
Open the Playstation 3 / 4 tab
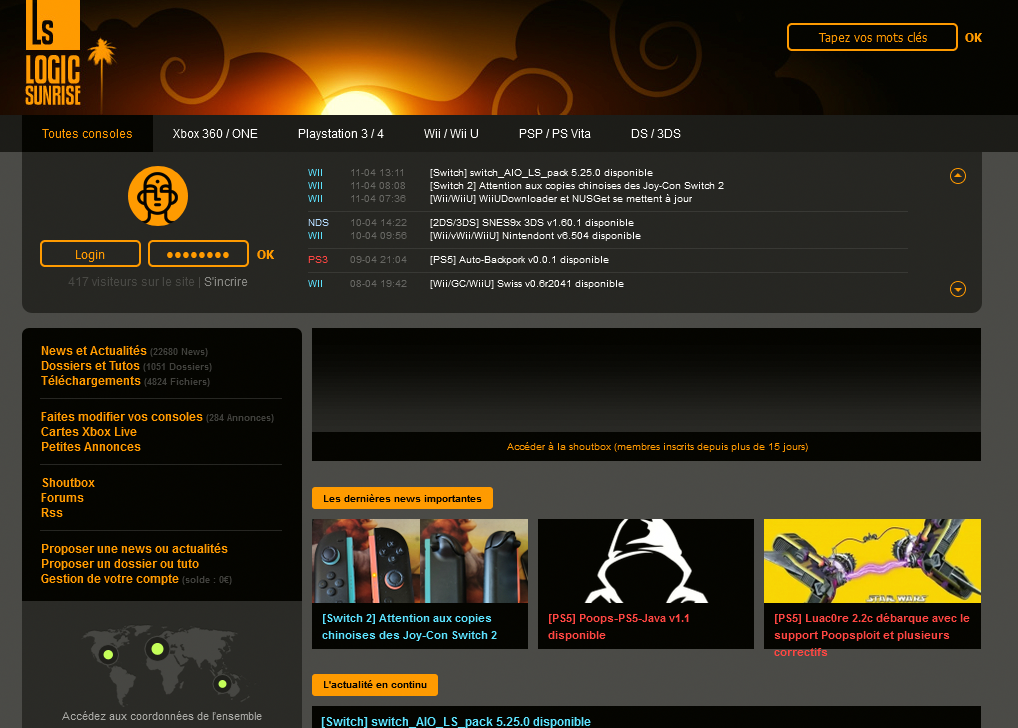341,134
